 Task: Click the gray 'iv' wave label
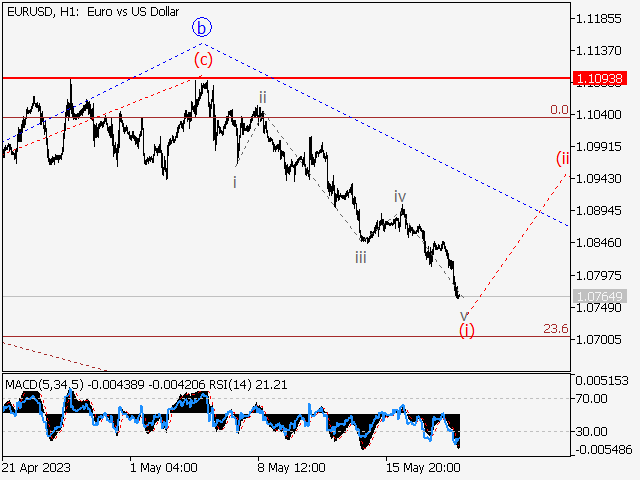pyautogui.click(x=400, y=197)
